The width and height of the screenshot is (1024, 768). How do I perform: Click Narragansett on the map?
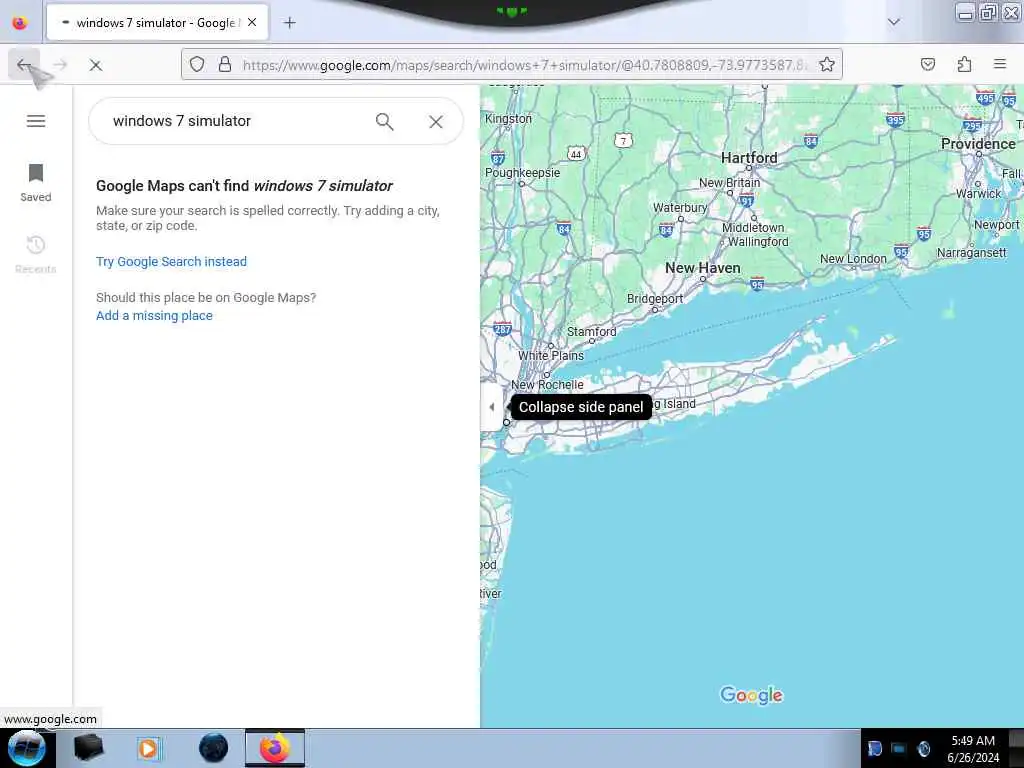[971, 253]
